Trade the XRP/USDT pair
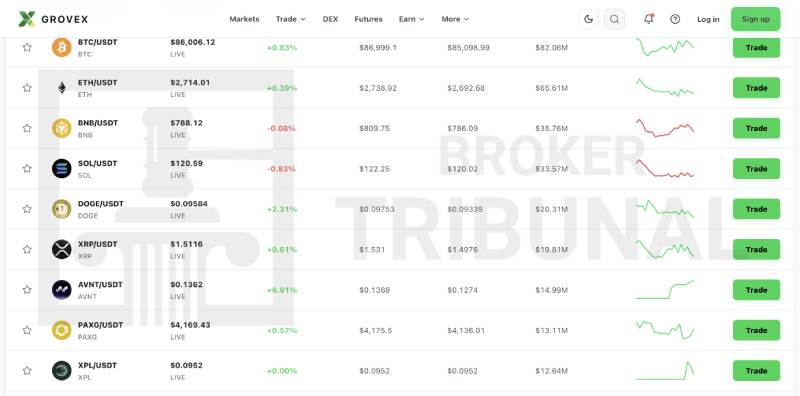This screenshot has width=800, height=396. [756, 249]
